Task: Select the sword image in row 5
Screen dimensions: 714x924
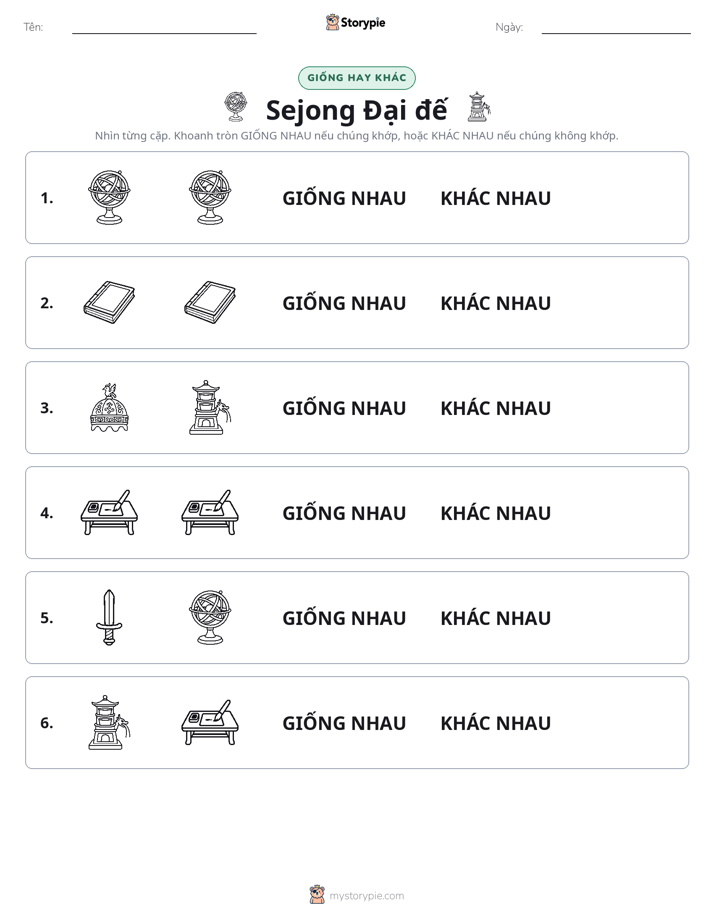Action: pos(109,617)
